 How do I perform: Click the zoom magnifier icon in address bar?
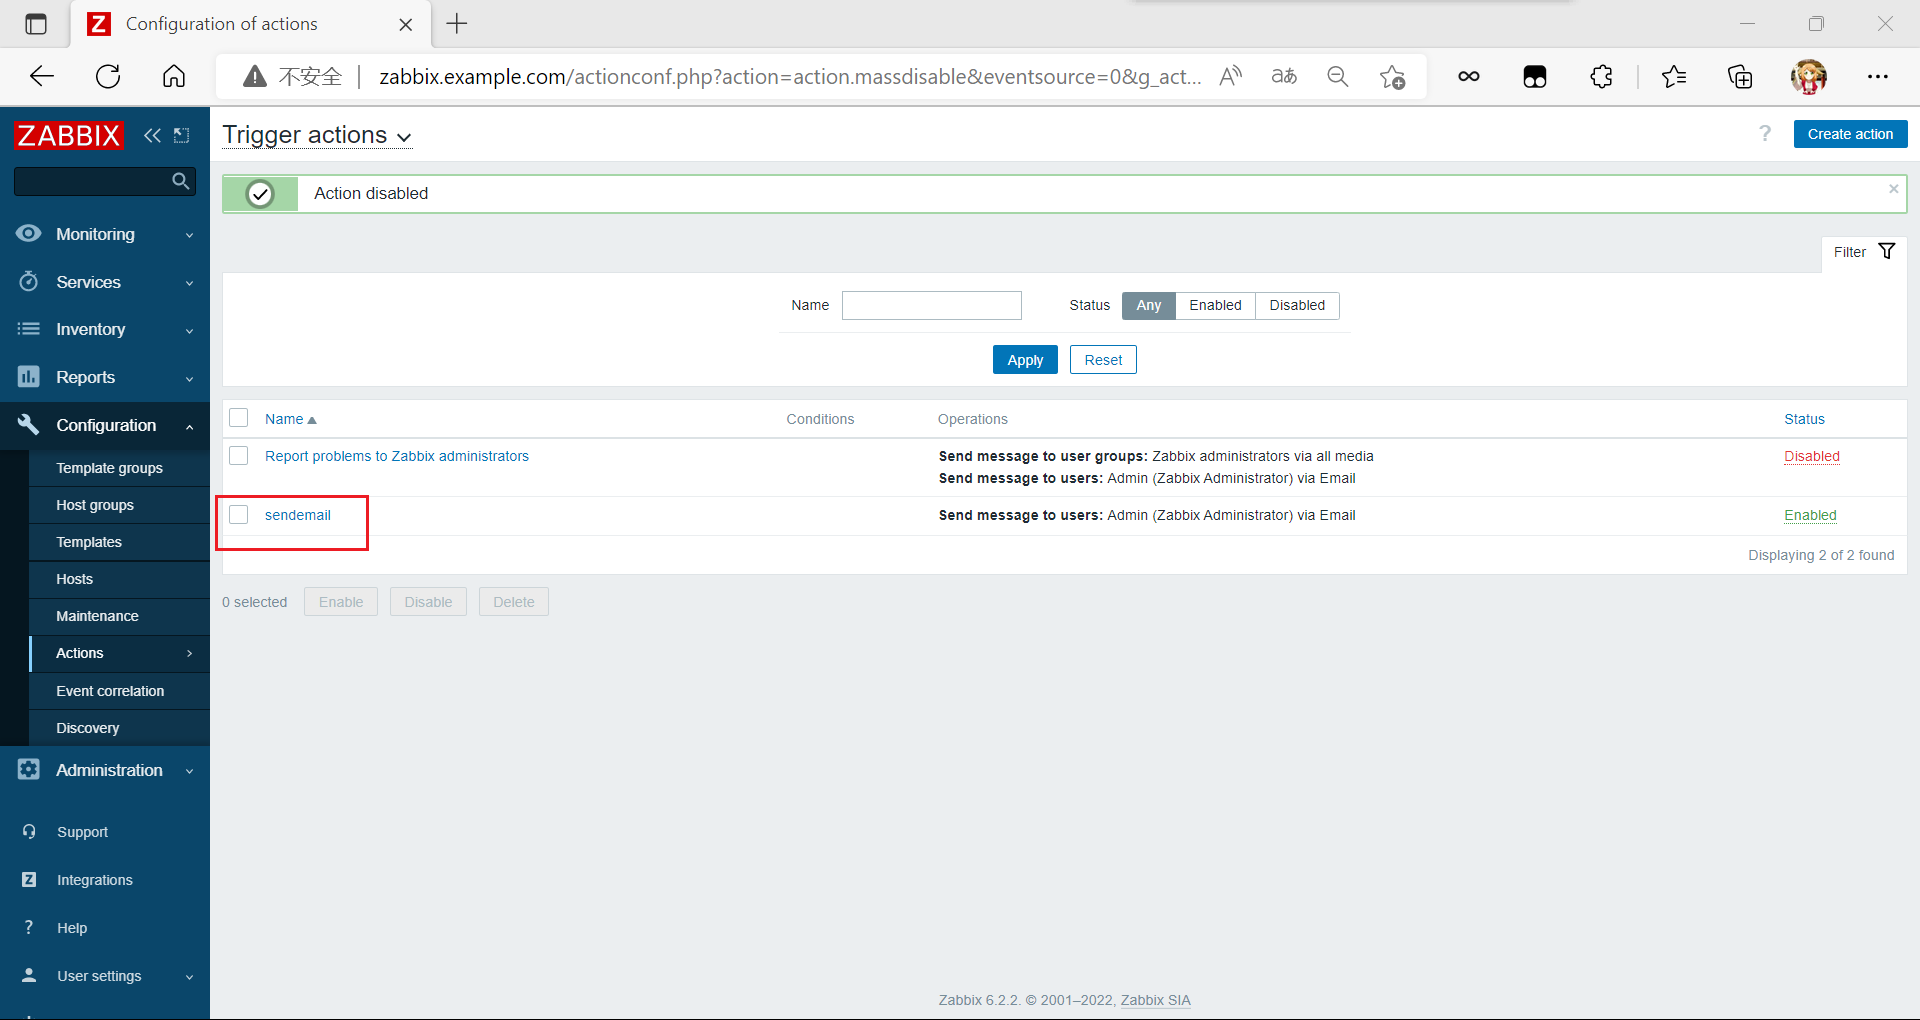pos(1337,76)
